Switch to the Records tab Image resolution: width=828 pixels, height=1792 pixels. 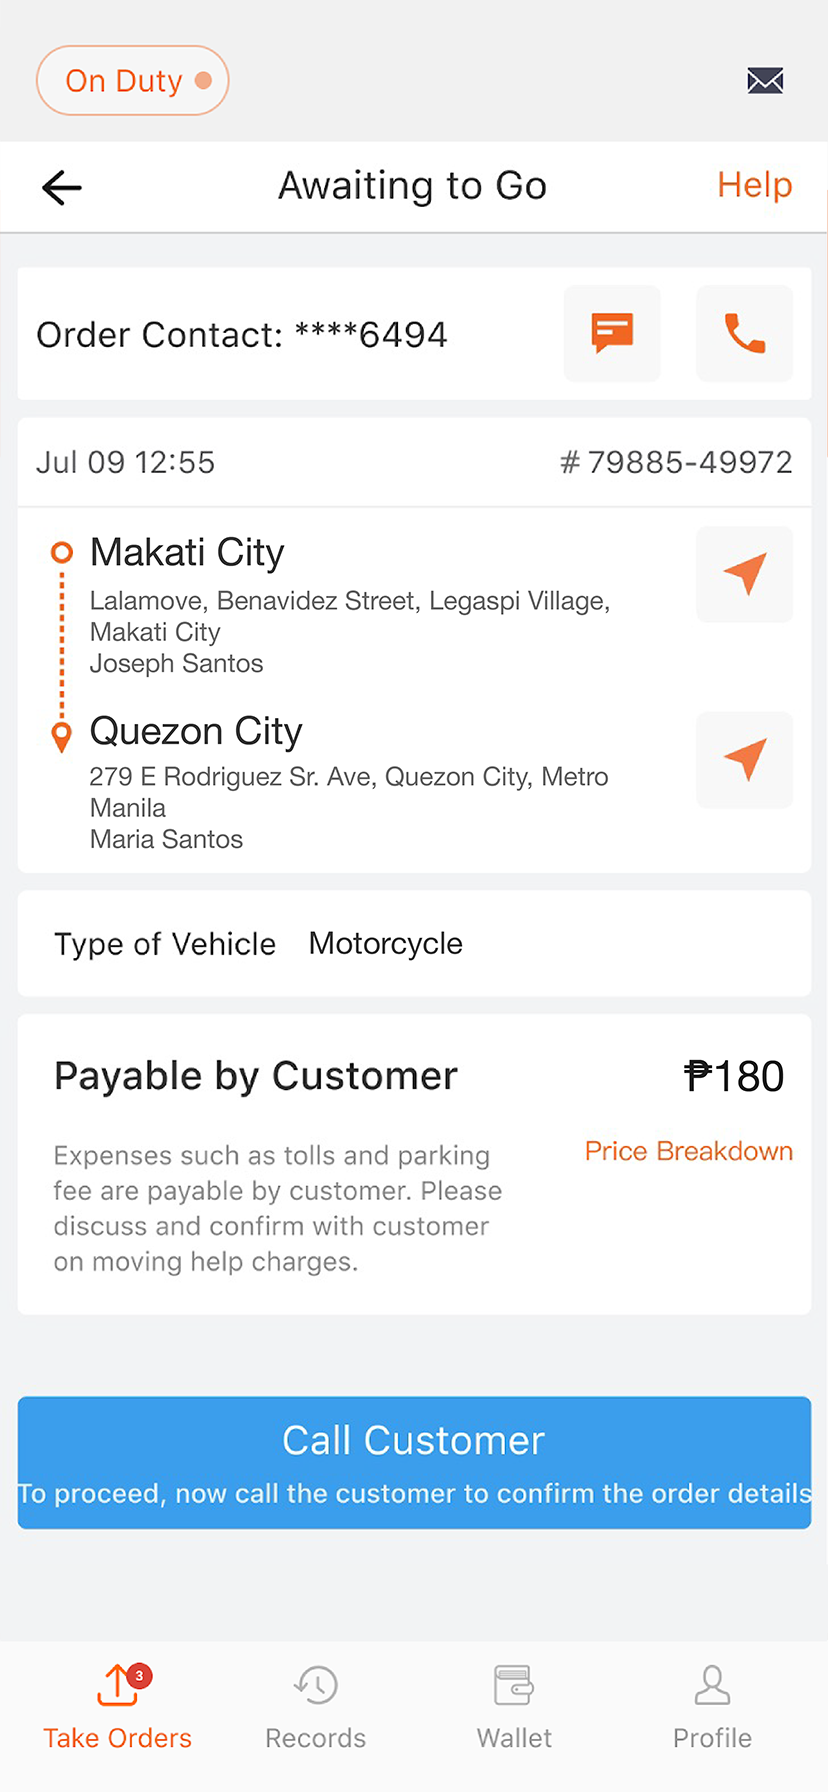(x=315, y=1708)
